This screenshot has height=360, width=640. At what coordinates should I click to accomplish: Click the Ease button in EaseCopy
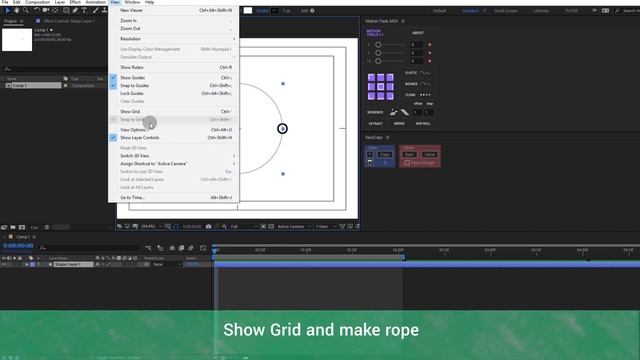[x=409, y=154]
